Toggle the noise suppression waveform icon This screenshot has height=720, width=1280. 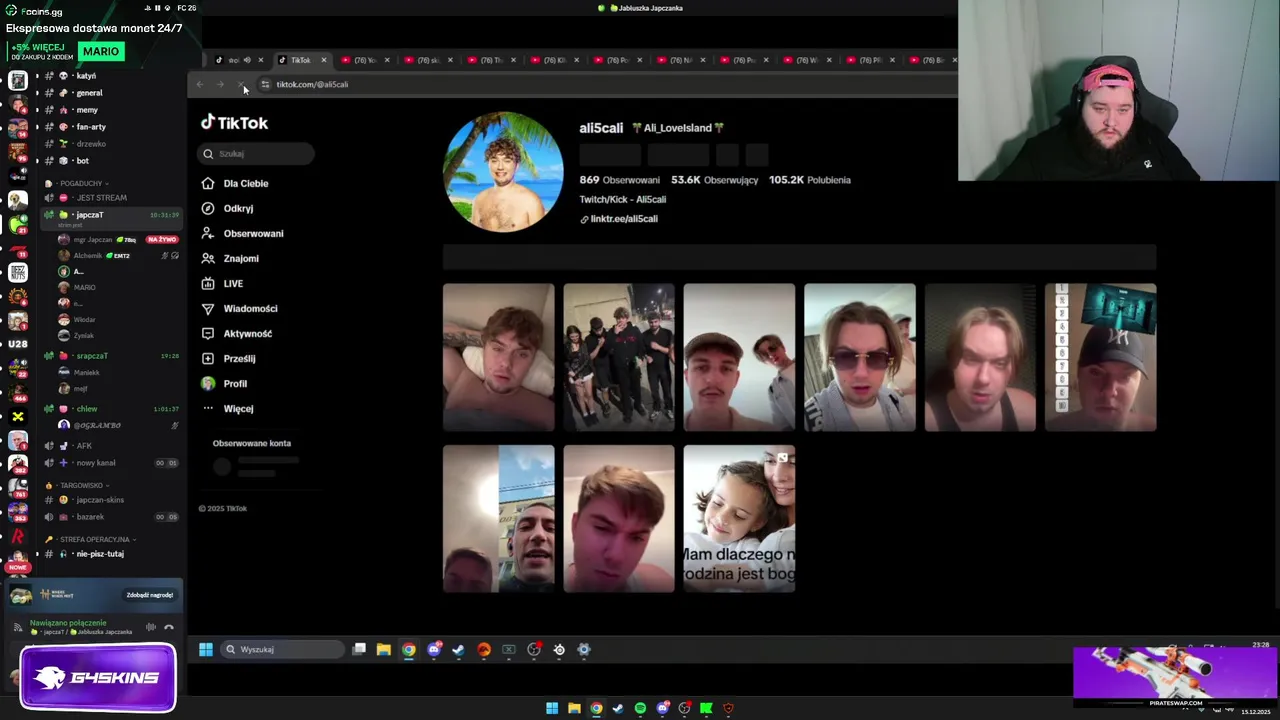[151, 627]
